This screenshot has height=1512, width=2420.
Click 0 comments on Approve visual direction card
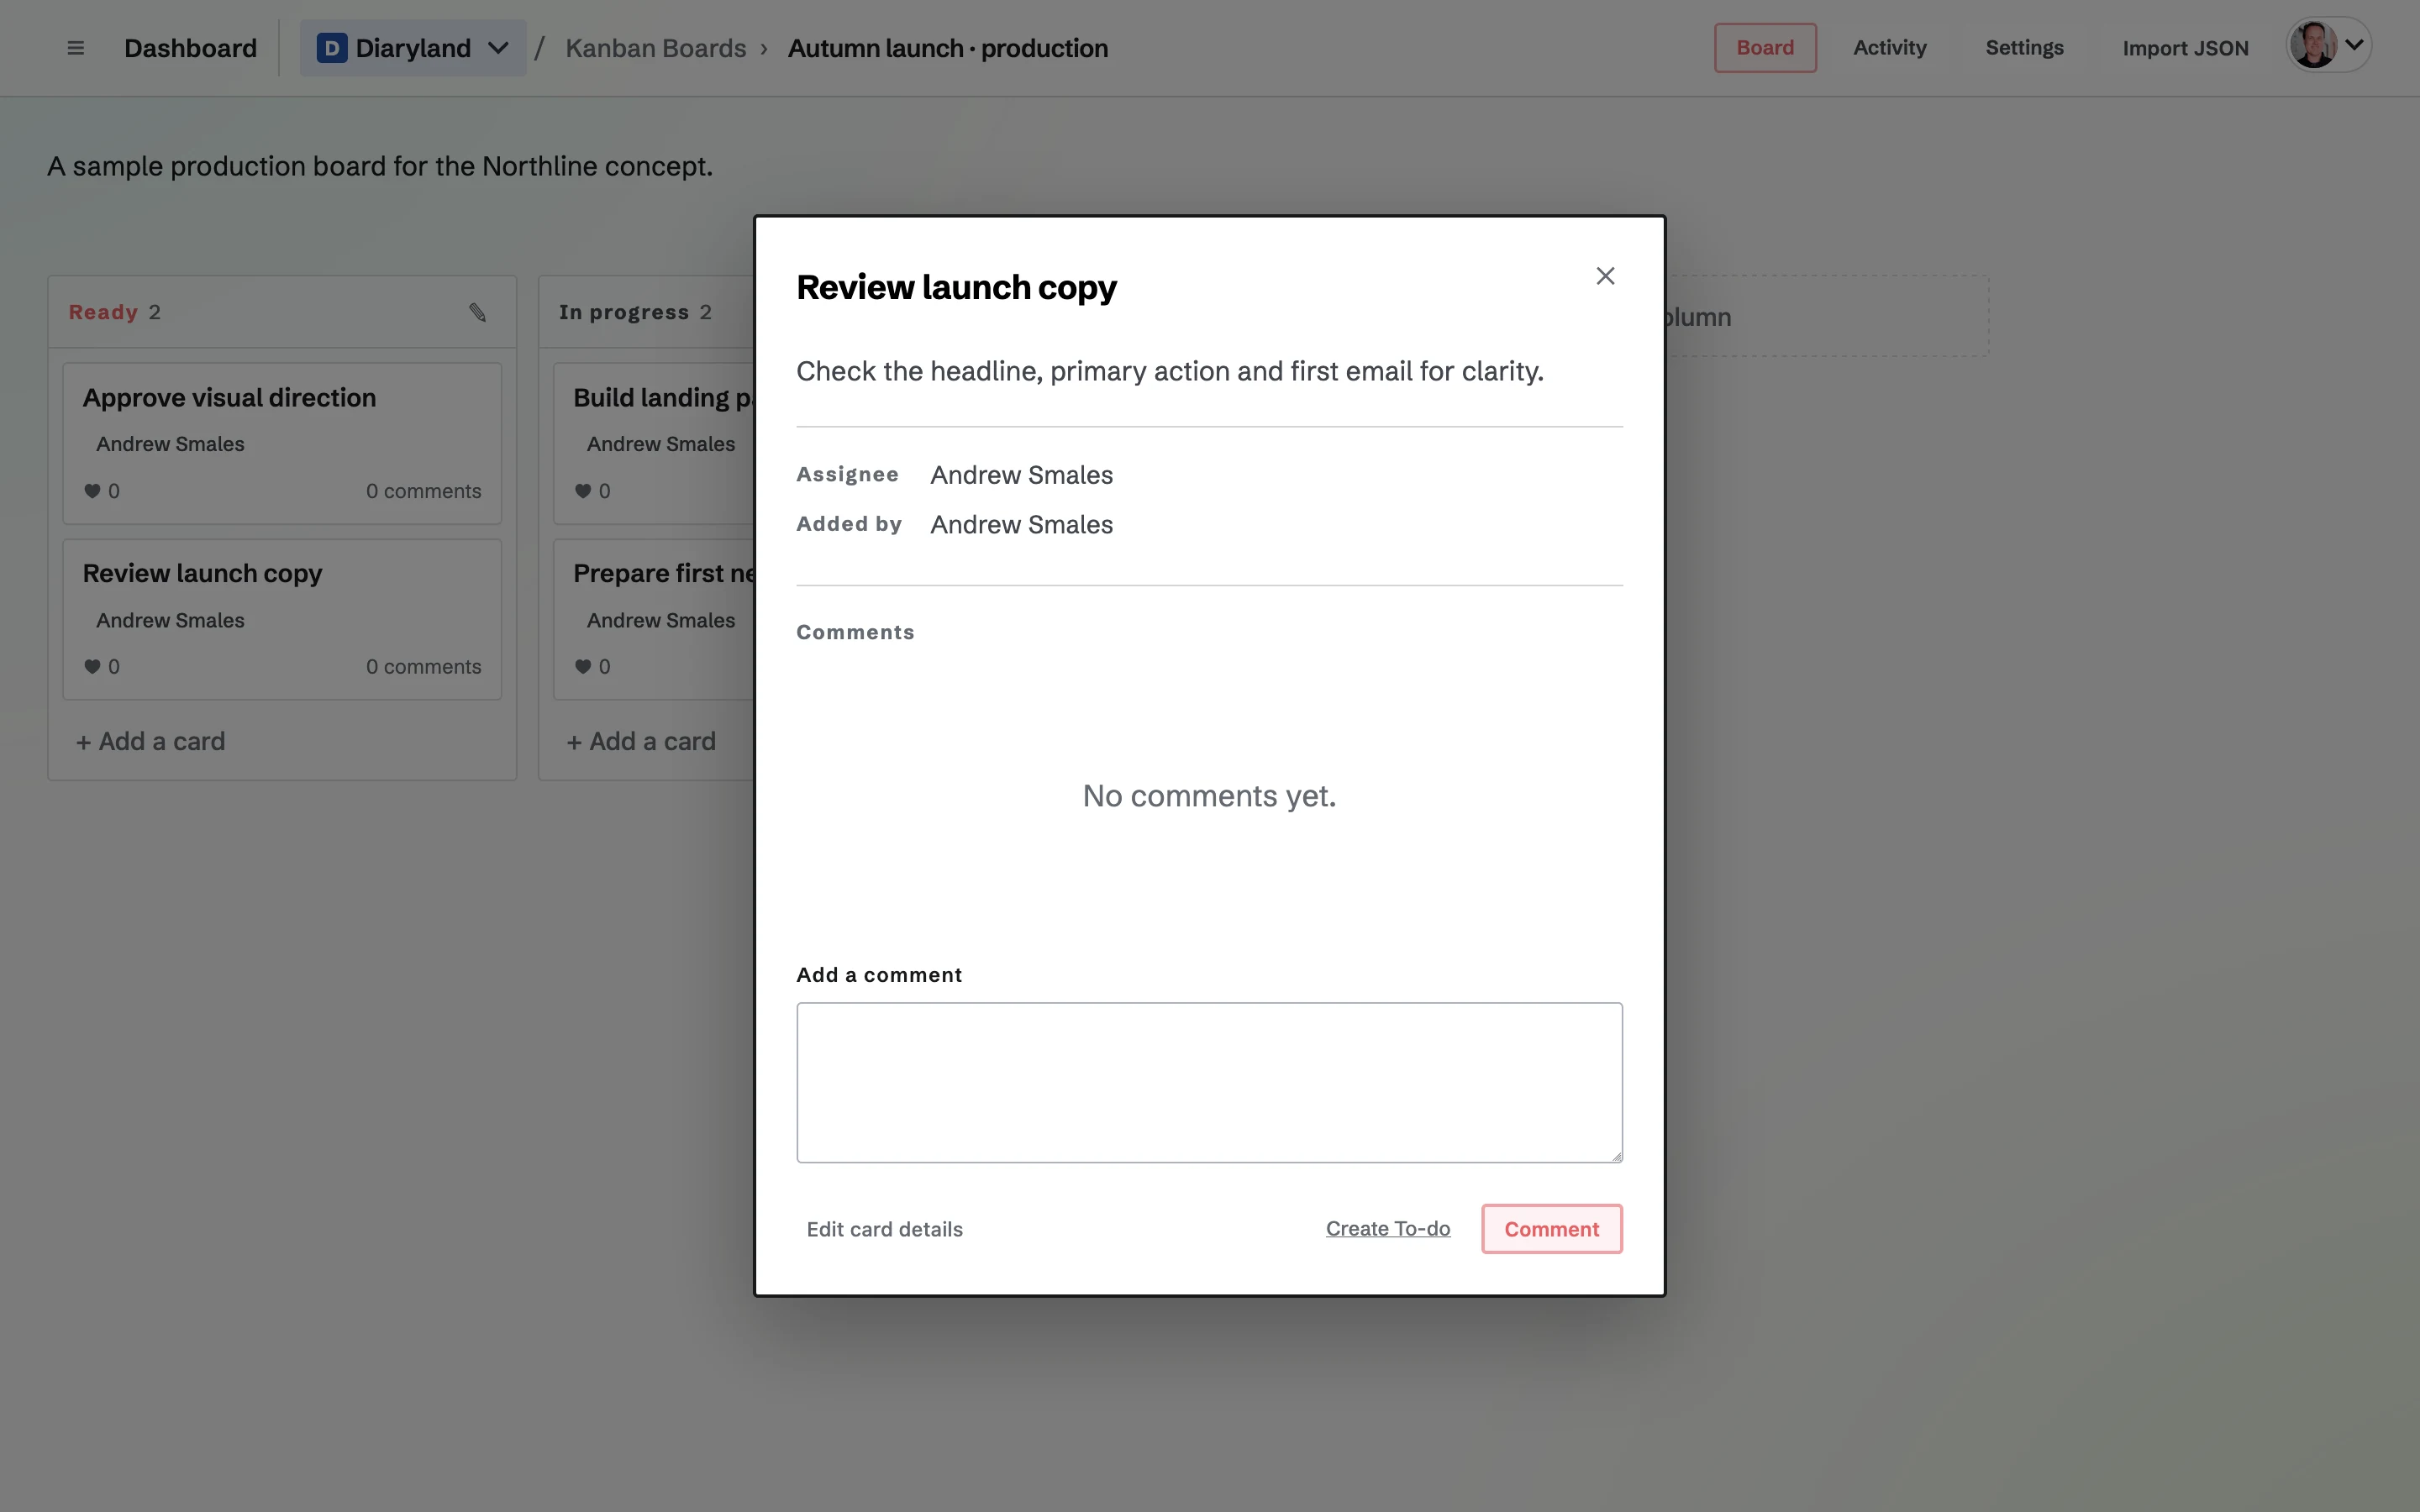click(423, 491)
